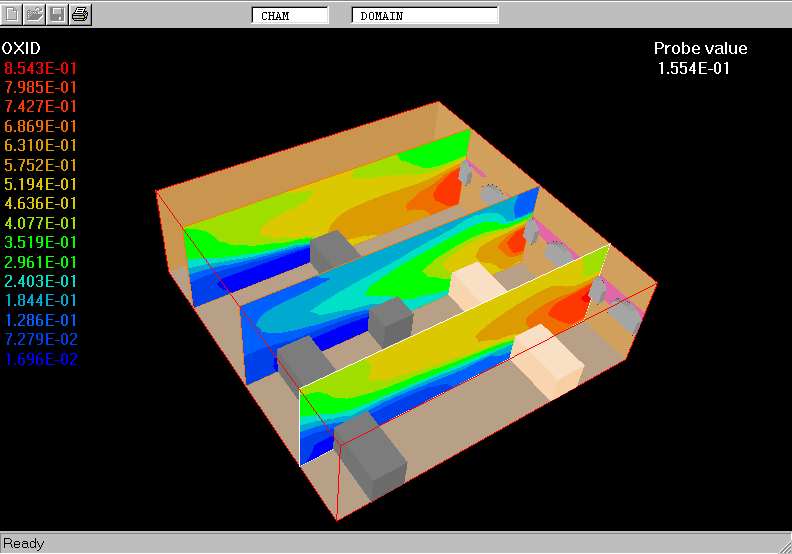Click the orange legend entry 6.310E-01
The height and width of the screenshot is (554, 792).
pyautogui.click(x=41, y=145)
